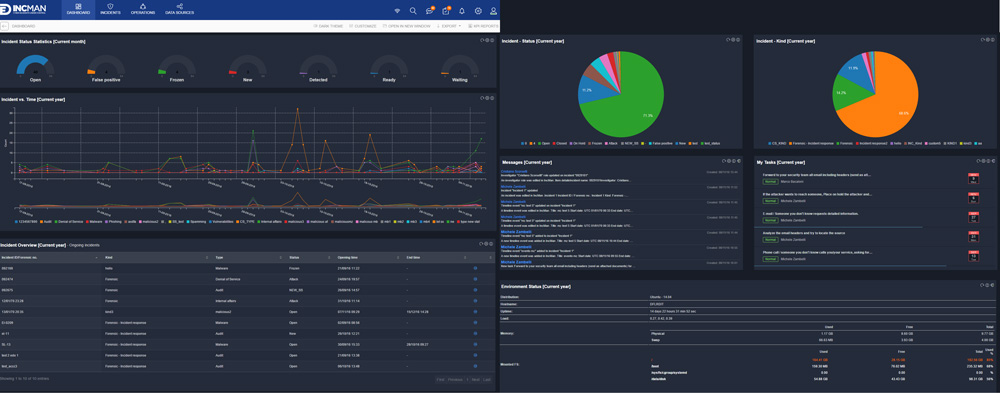Toggle Denial of Service series in time chart legend
Screen dimensions: 1000x393
tap(68, 221)
